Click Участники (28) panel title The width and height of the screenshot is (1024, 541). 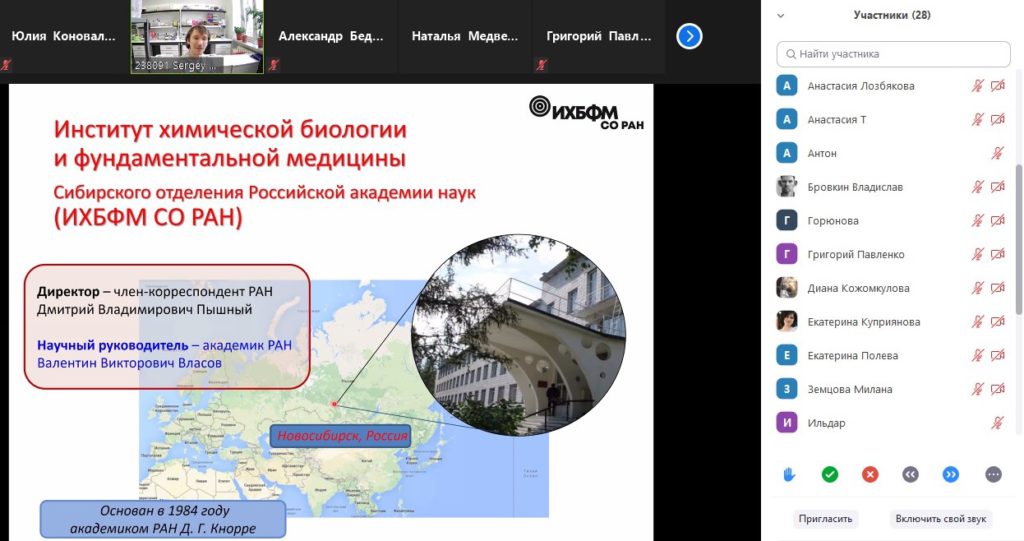892,15
